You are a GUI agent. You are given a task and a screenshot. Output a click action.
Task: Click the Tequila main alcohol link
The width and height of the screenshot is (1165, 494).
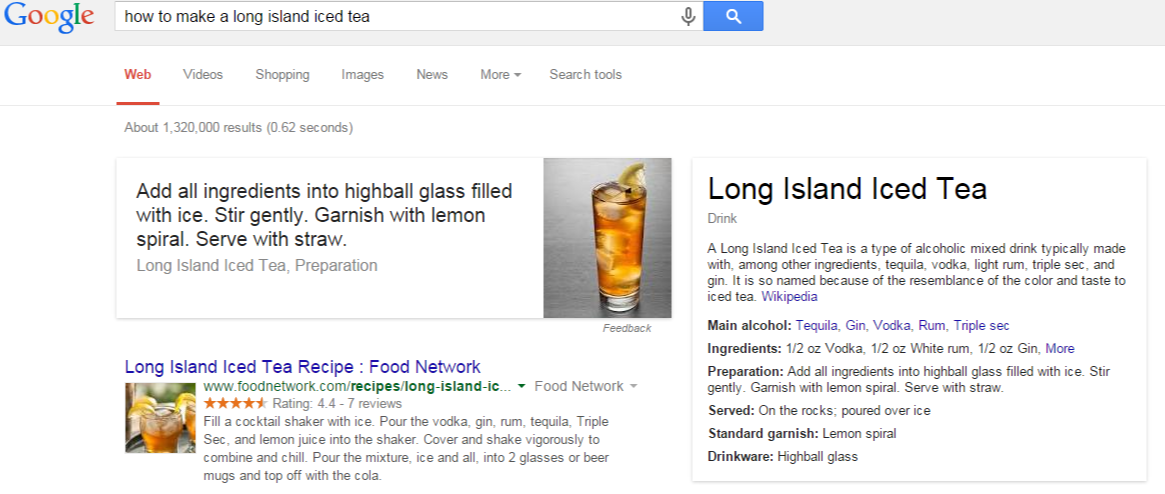tap(816, 326)
